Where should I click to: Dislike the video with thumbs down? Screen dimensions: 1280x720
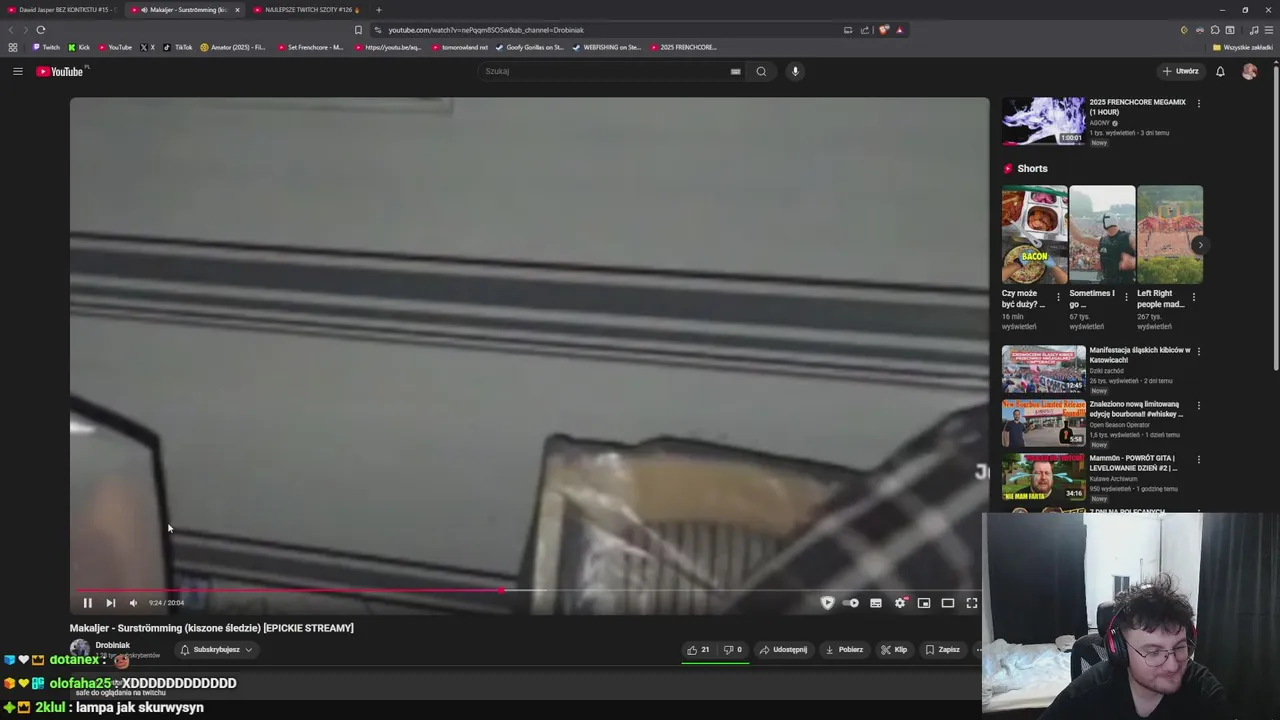[x=733, y=650]
